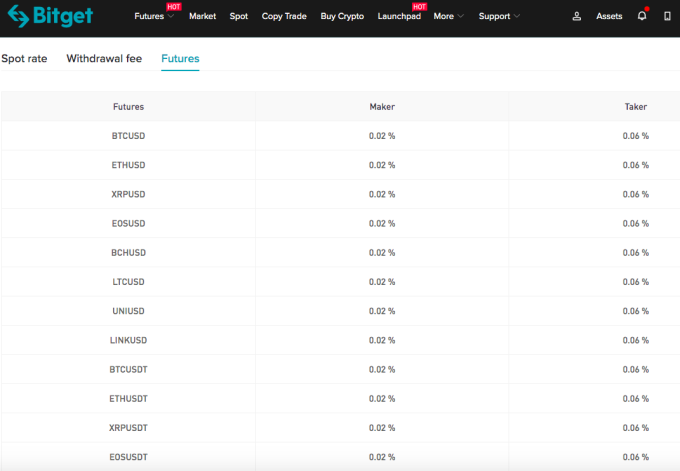This screenshot has width=680, height=471.
Task: Open the user account icon
Action: pyautogui.click(x=576, y=16)
